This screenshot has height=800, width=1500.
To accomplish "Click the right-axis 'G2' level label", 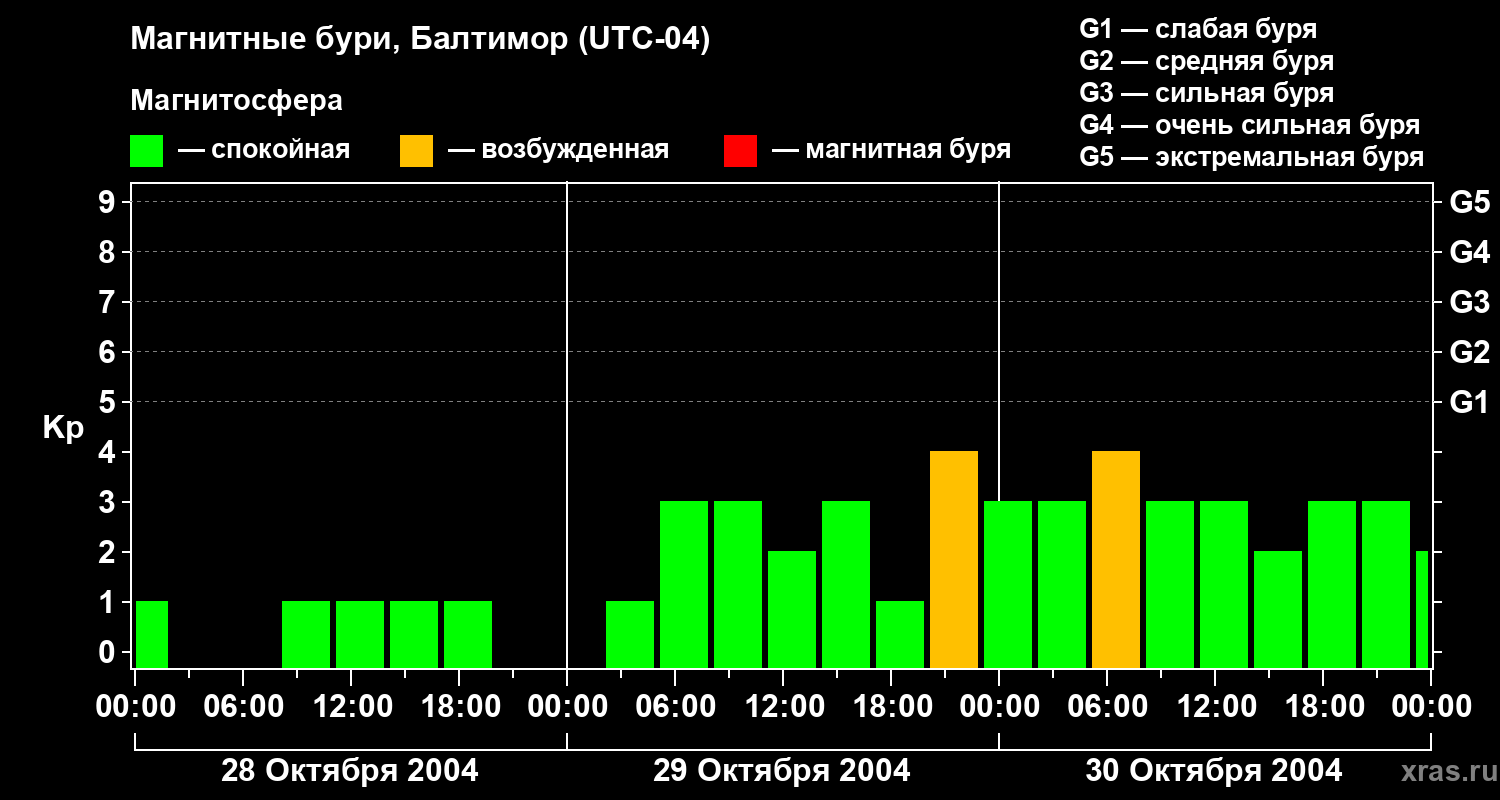I will (1469, 352).
